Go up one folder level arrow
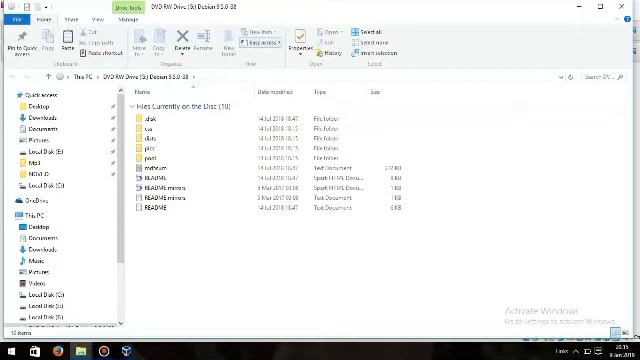 click(x=48, y=77)
